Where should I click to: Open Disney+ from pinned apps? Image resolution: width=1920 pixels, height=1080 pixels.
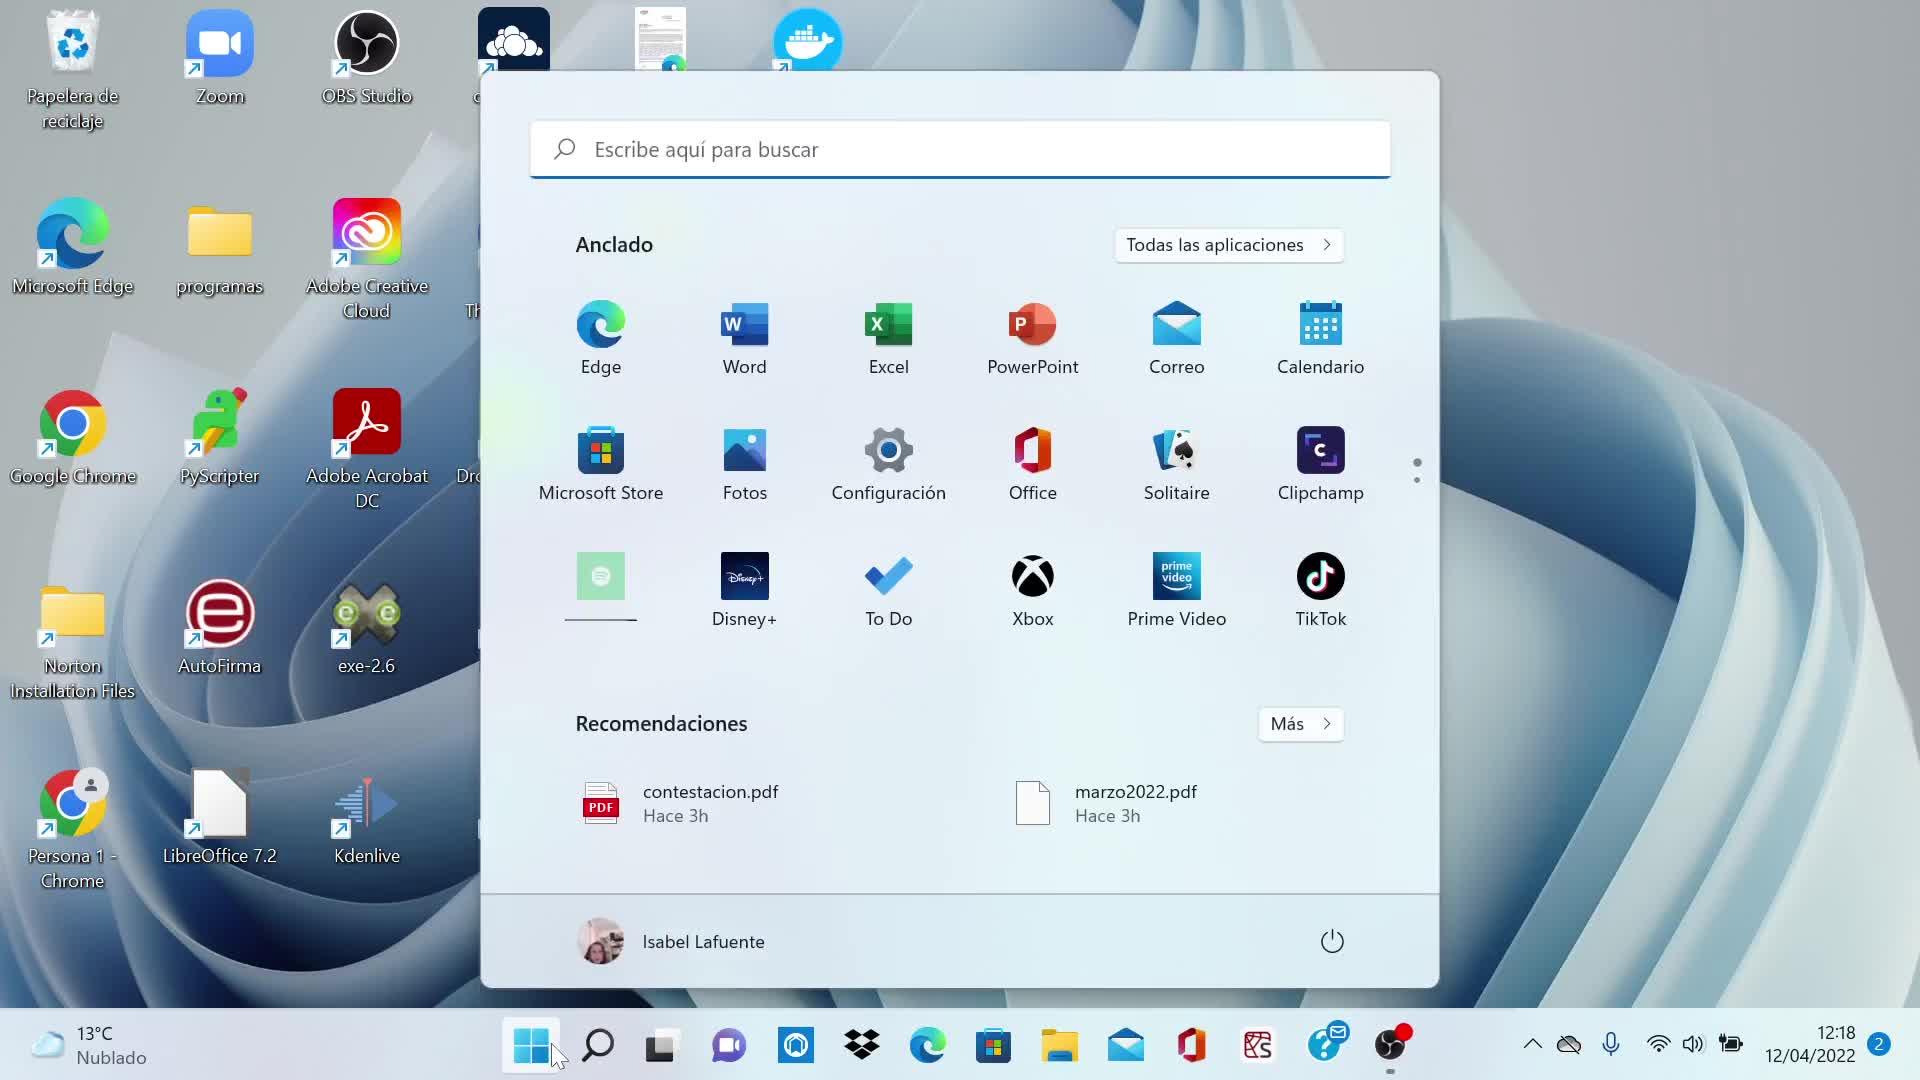[x=744, y=590]
